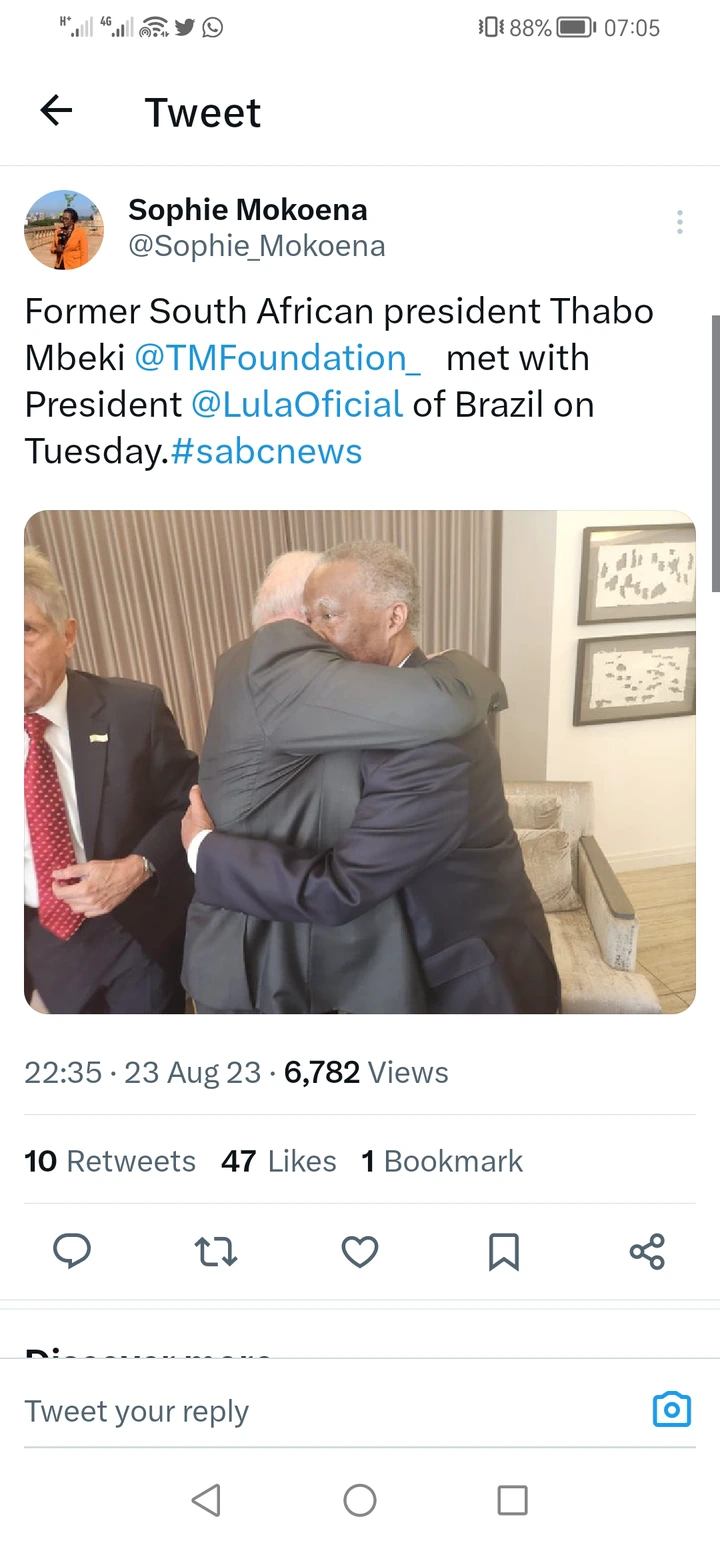Tap the retweet arrows icon
Image resolution: width=720 pixels, height=1541 pixels.
click(216, 1251)
